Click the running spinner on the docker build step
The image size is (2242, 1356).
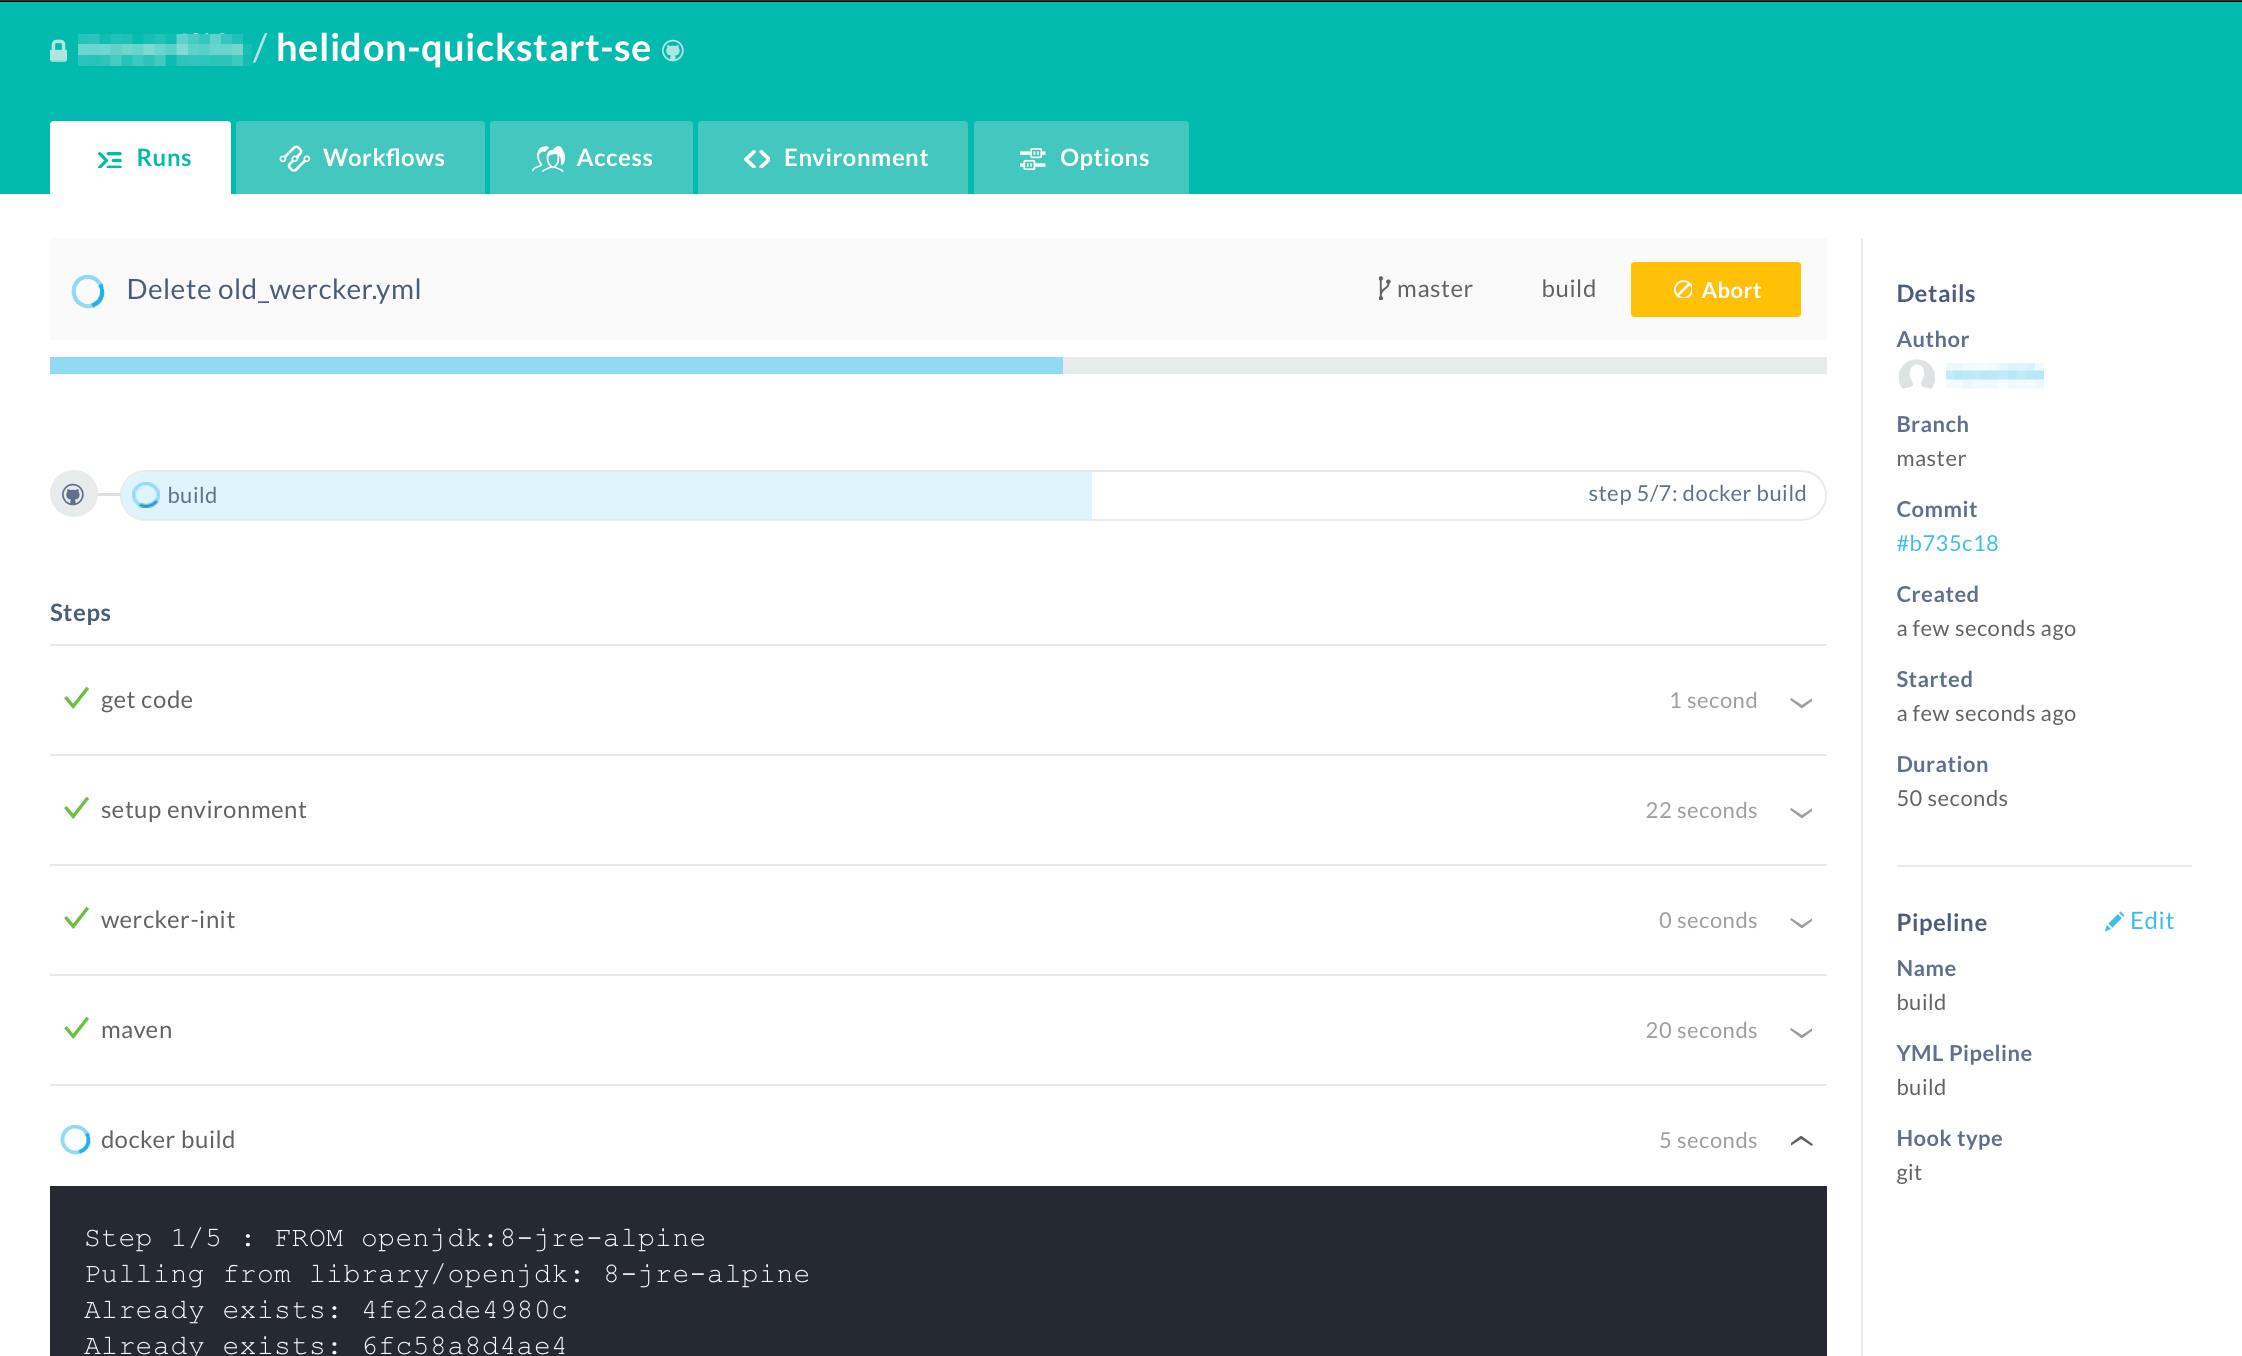tap(75, 1139)
